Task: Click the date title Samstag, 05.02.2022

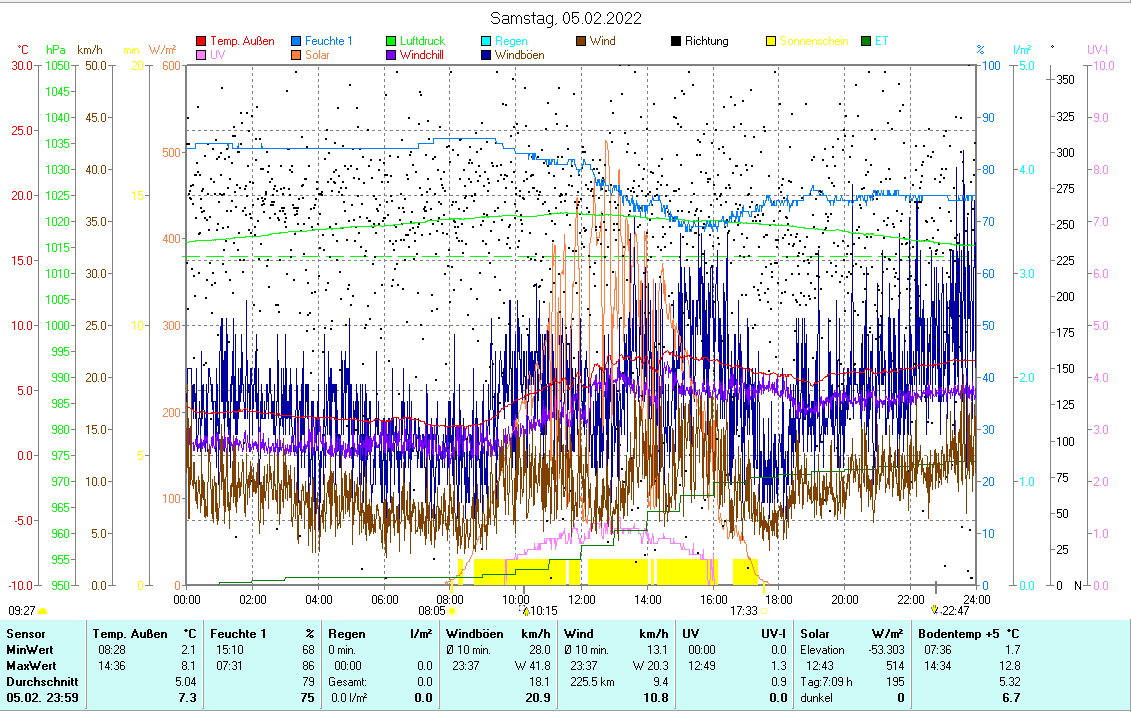Action: [566, 18]
